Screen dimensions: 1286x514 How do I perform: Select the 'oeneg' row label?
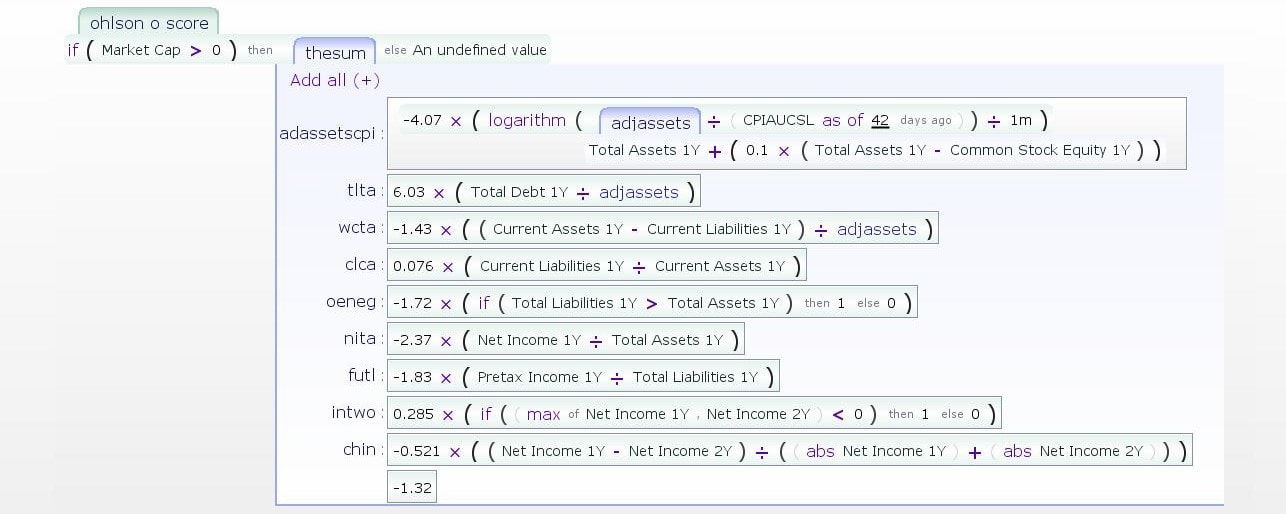(351, 301)
